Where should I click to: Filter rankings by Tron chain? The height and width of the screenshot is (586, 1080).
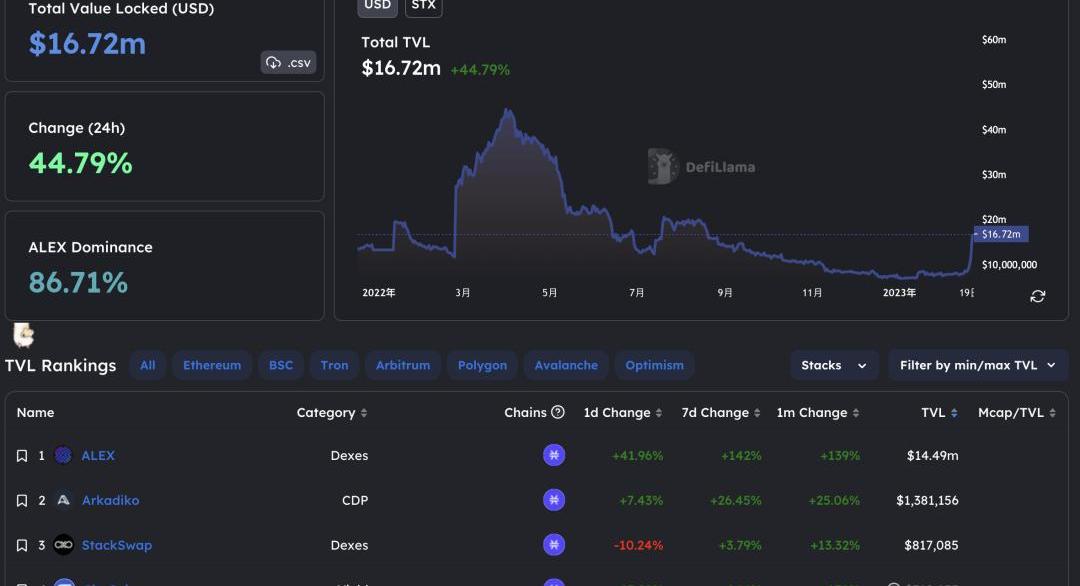(x=334, y=365)
